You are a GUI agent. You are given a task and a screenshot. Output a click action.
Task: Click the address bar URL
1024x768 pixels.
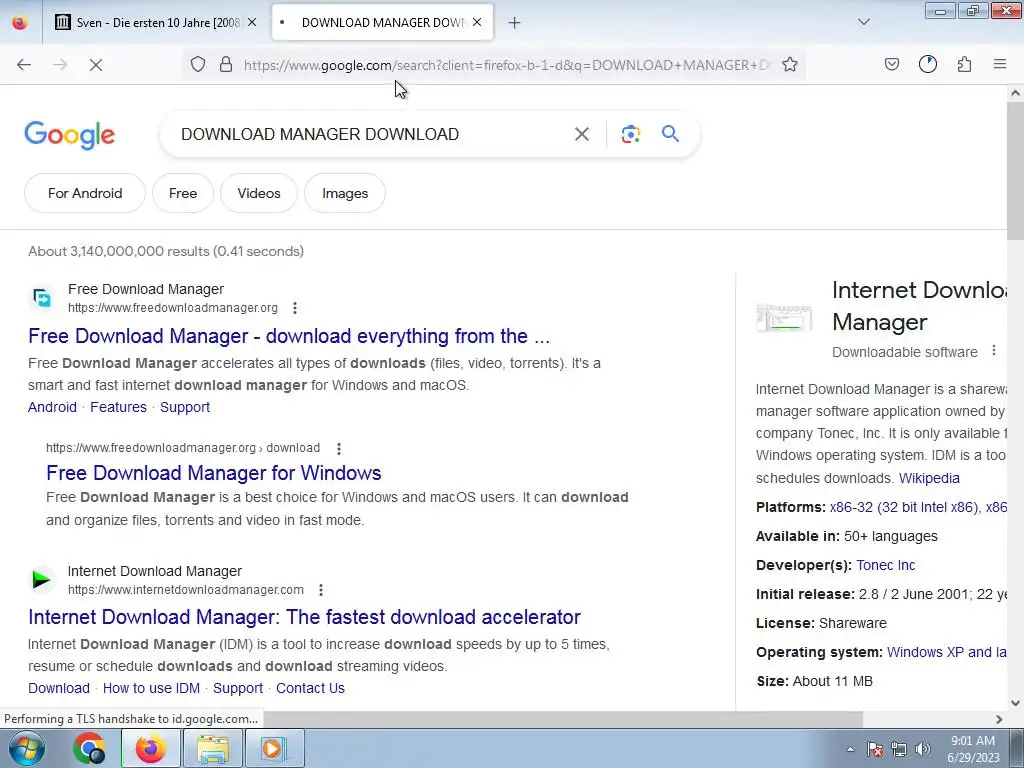[x=507, y=65]
